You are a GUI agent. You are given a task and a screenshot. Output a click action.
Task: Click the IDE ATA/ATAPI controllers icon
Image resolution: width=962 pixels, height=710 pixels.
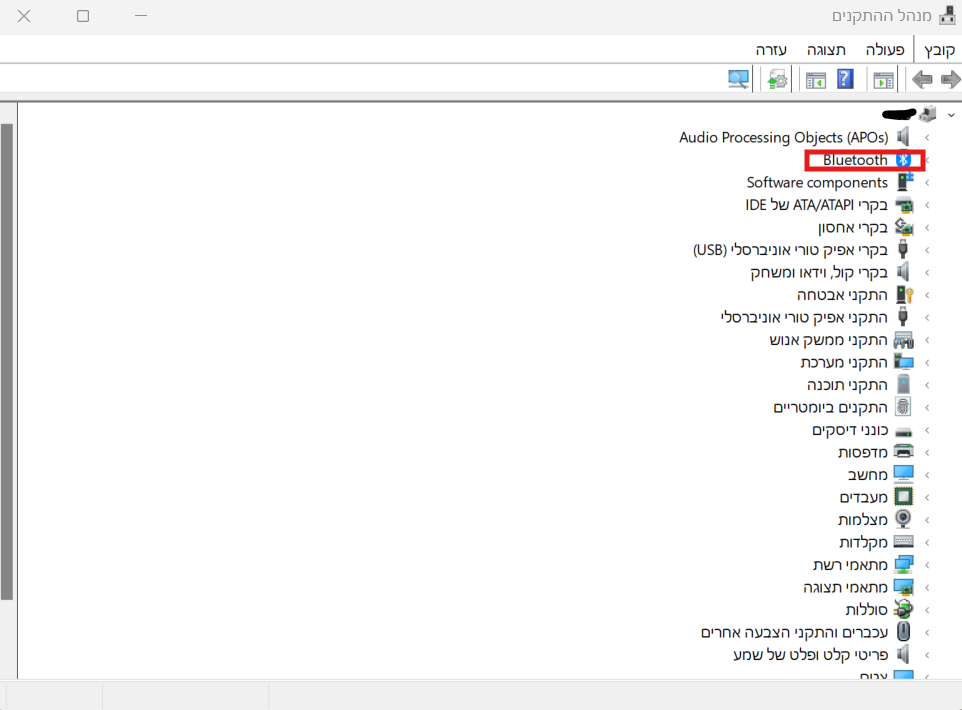coord(904,205)
